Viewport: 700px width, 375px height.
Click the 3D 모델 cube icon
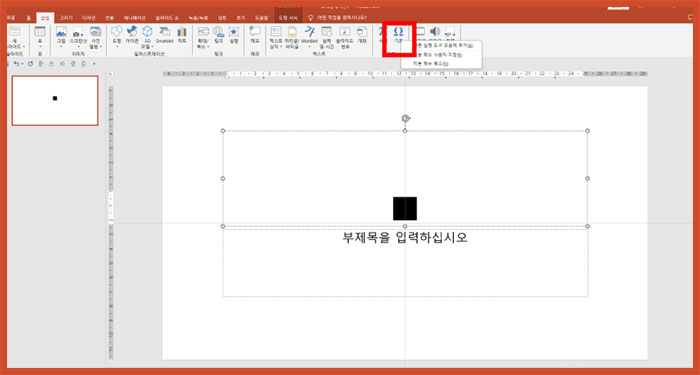(x=147, y=31)
